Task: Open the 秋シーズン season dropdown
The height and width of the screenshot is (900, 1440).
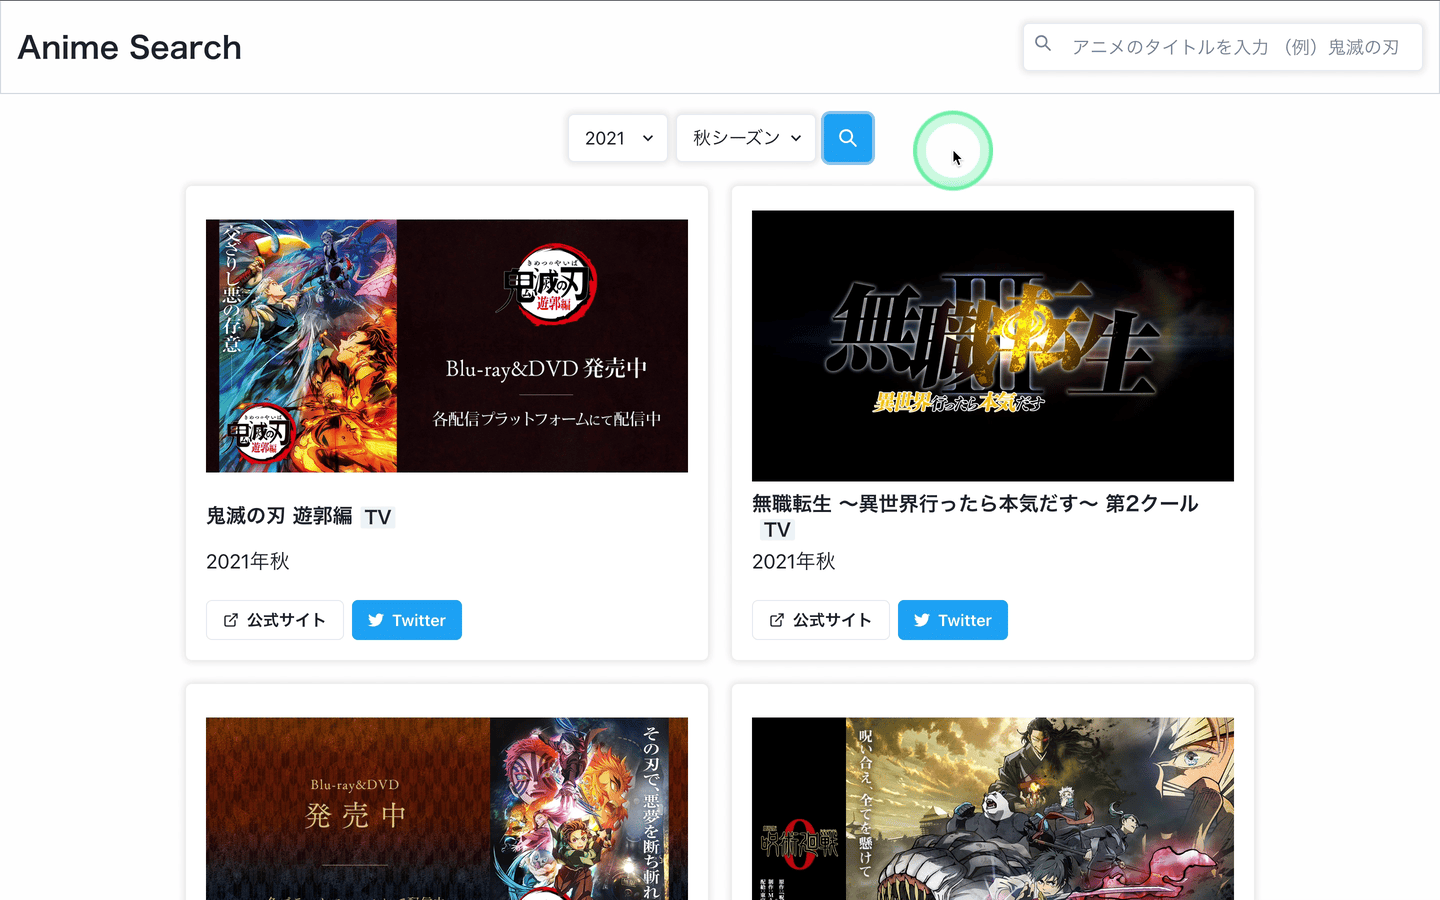Action: 746,138
